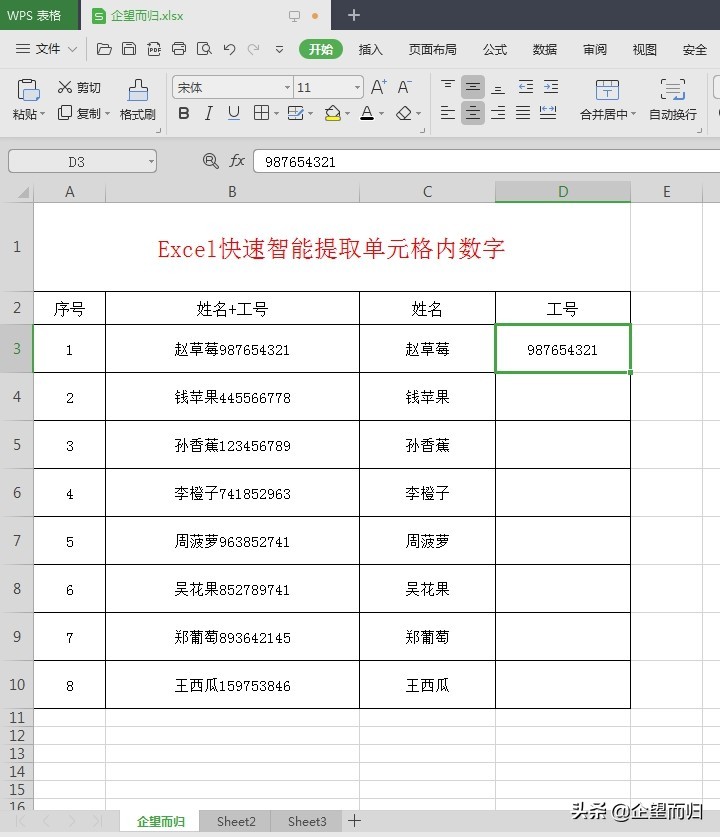
Task: Click the fx insert function icon
Action: 237,161
